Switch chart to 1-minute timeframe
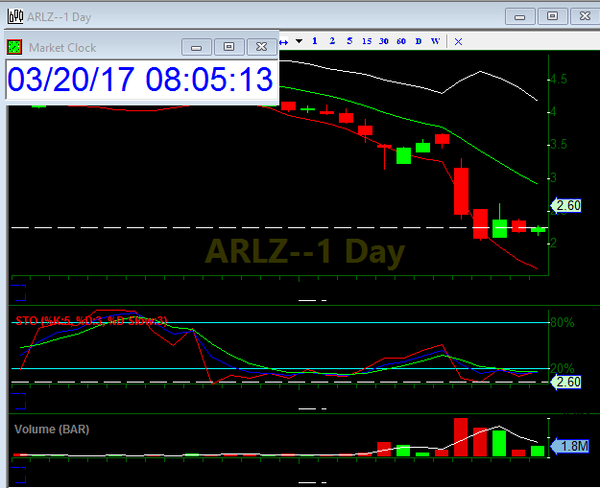The width and height of the screenshot is (600, 488). pos(314,41)
